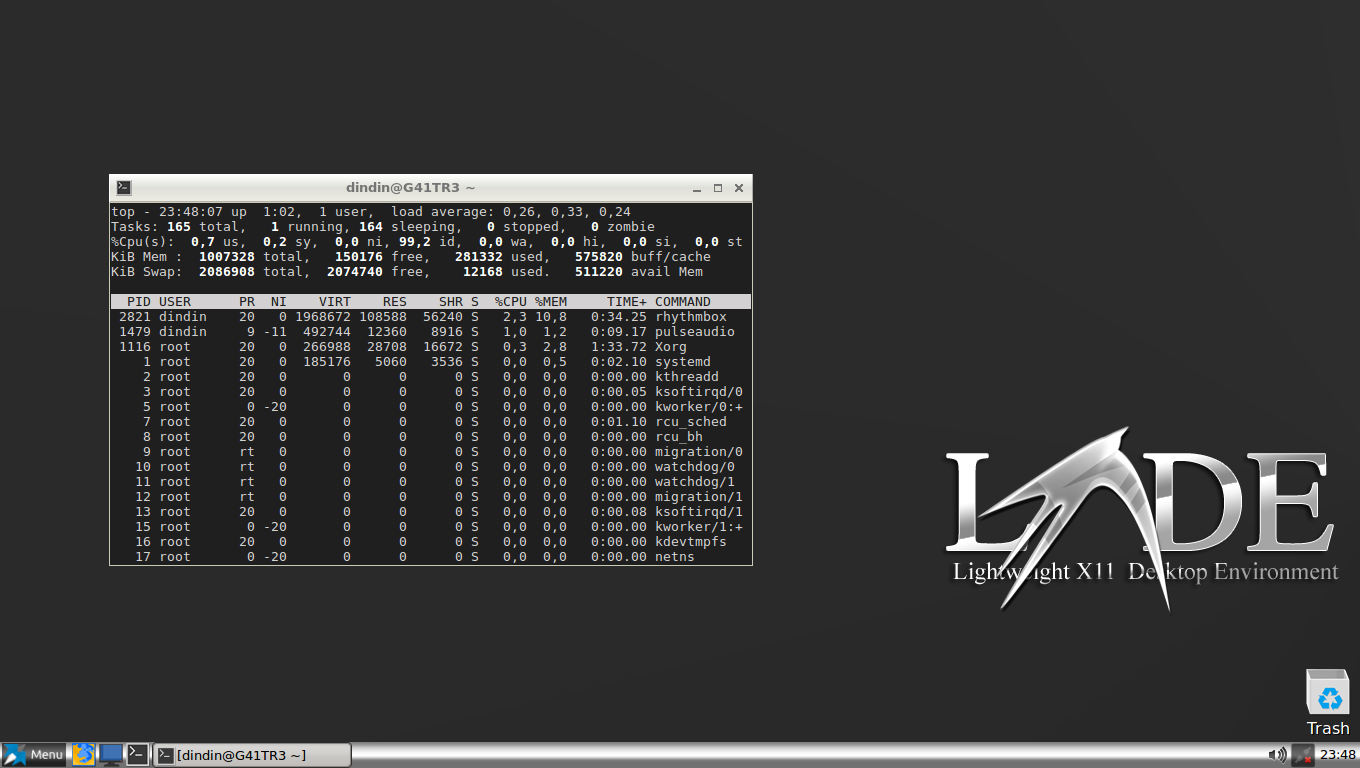Click PID 2821 in the process list
Screen dimensions: 1360x768
pos(135,317)
